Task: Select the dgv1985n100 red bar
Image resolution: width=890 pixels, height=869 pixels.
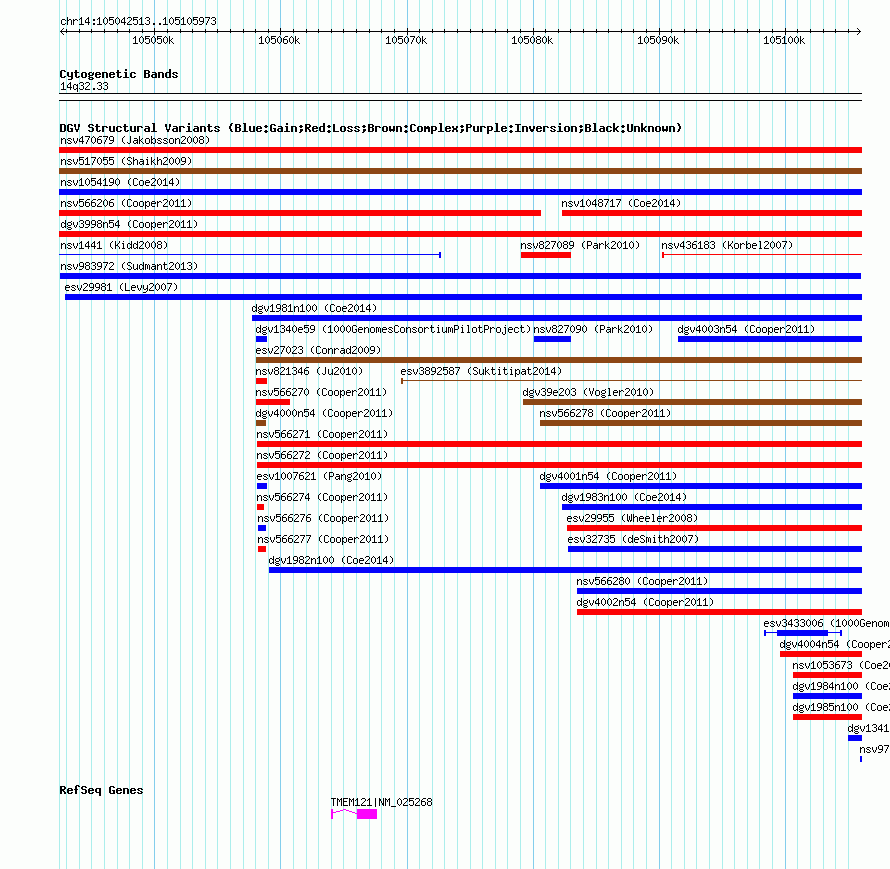Action: tap(827, 717)
